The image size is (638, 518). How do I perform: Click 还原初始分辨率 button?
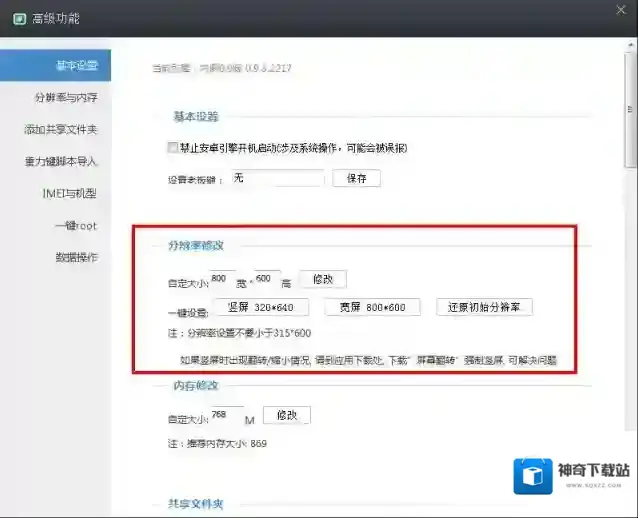point(484,307)
